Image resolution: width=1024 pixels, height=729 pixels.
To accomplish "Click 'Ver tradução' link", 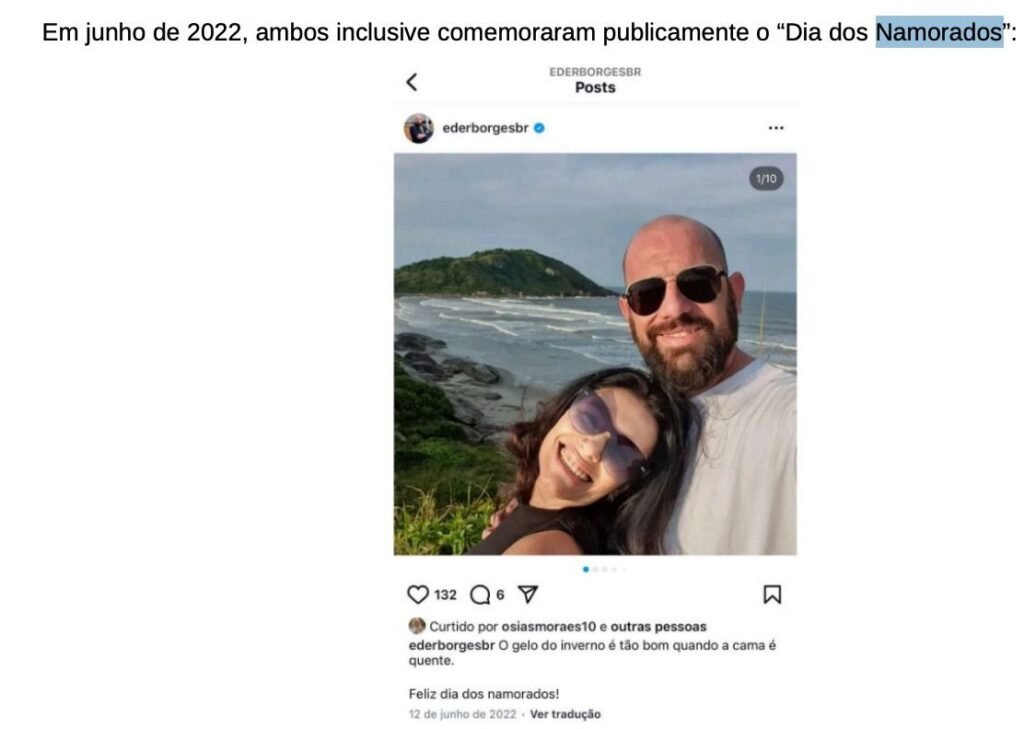I will click(565, 714).
